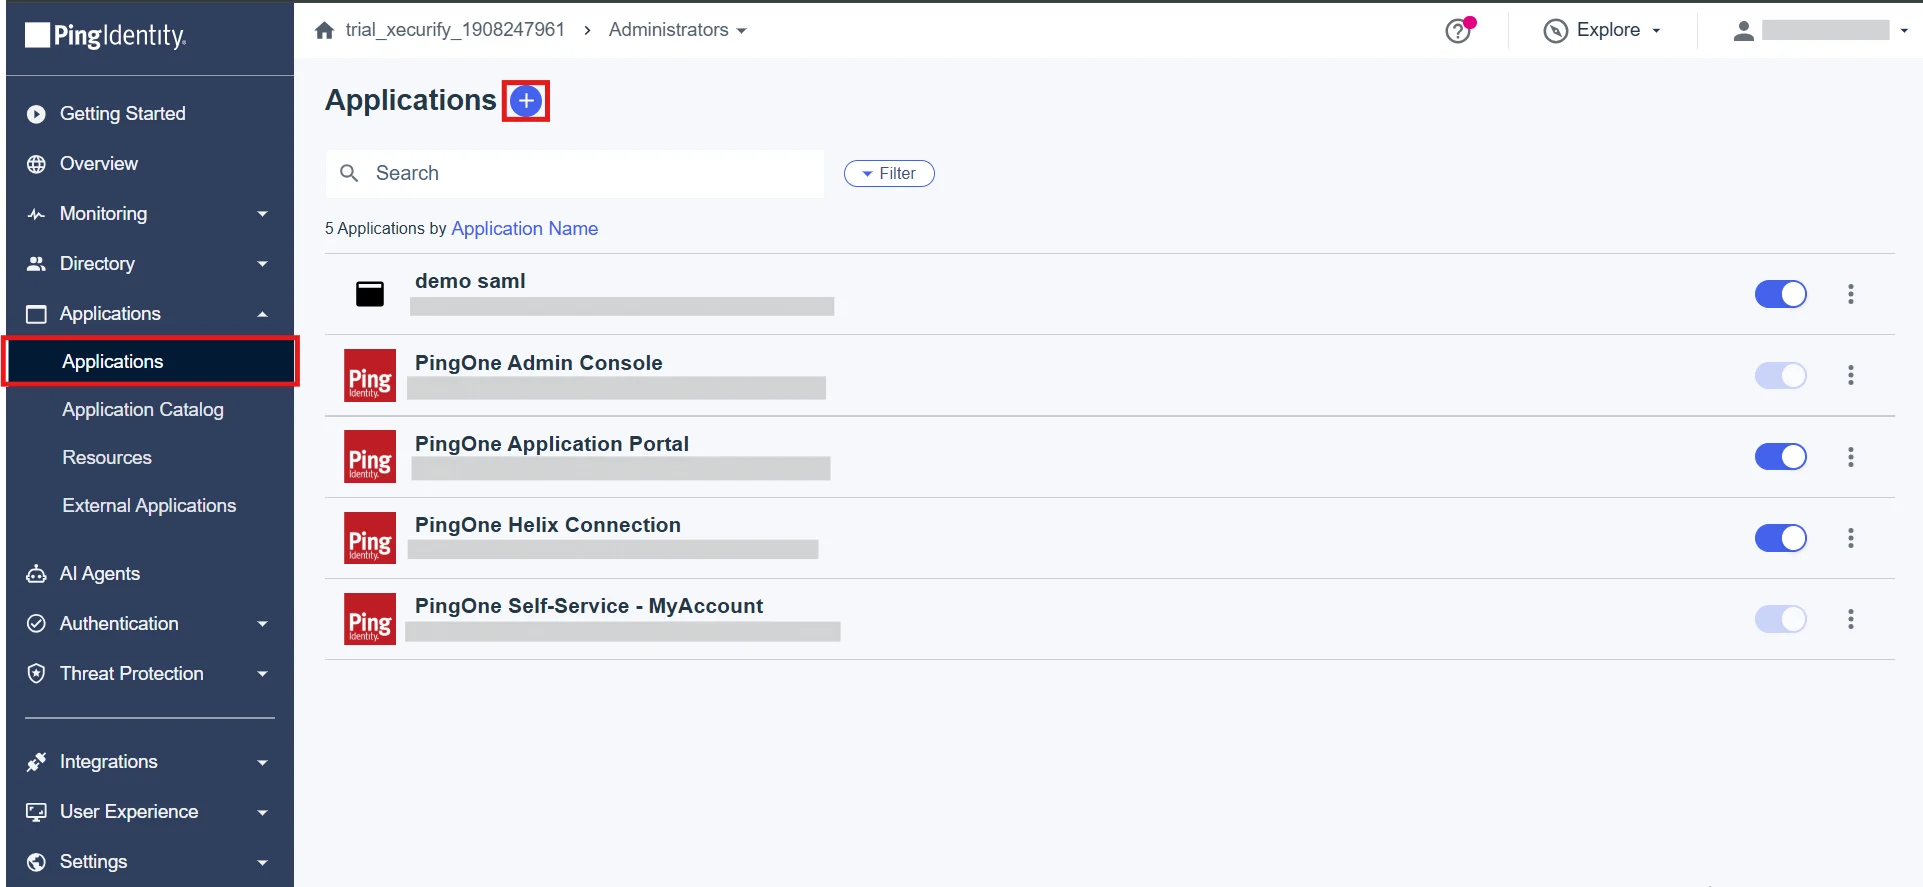Expand the Settings menu arrow
The height and width of the screenshot is (887, 1923).
(262, 862)
